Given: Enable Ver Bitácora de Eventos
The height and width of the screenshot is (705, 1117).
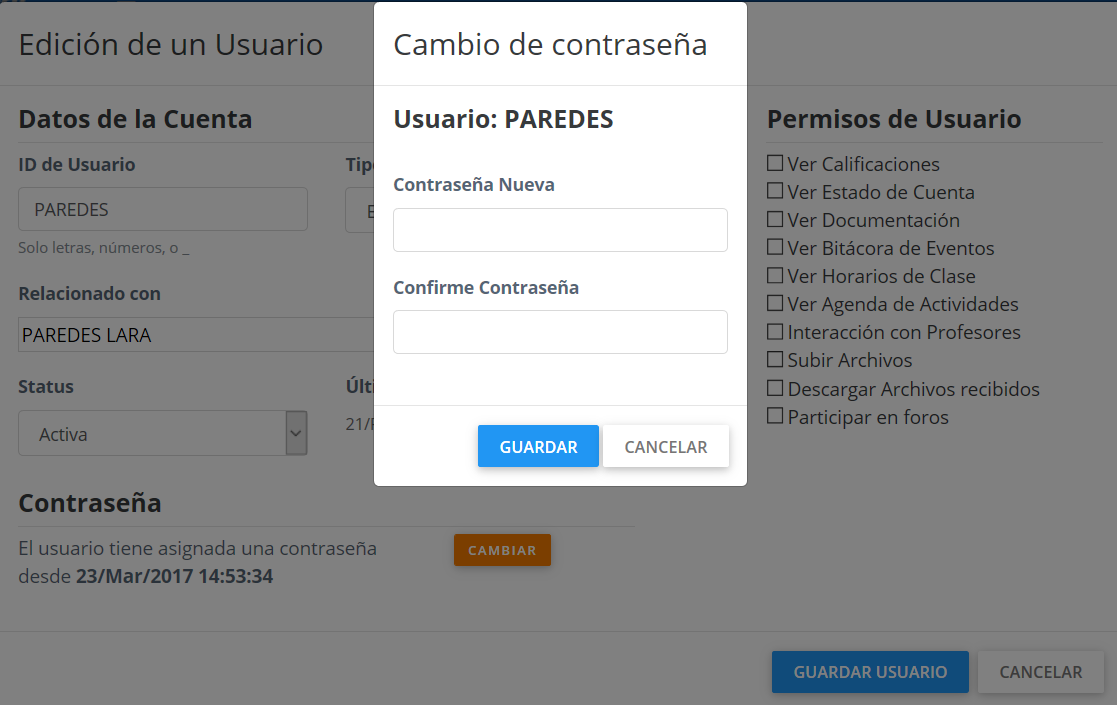Looking at the screenshot, I should coord(775,247).
